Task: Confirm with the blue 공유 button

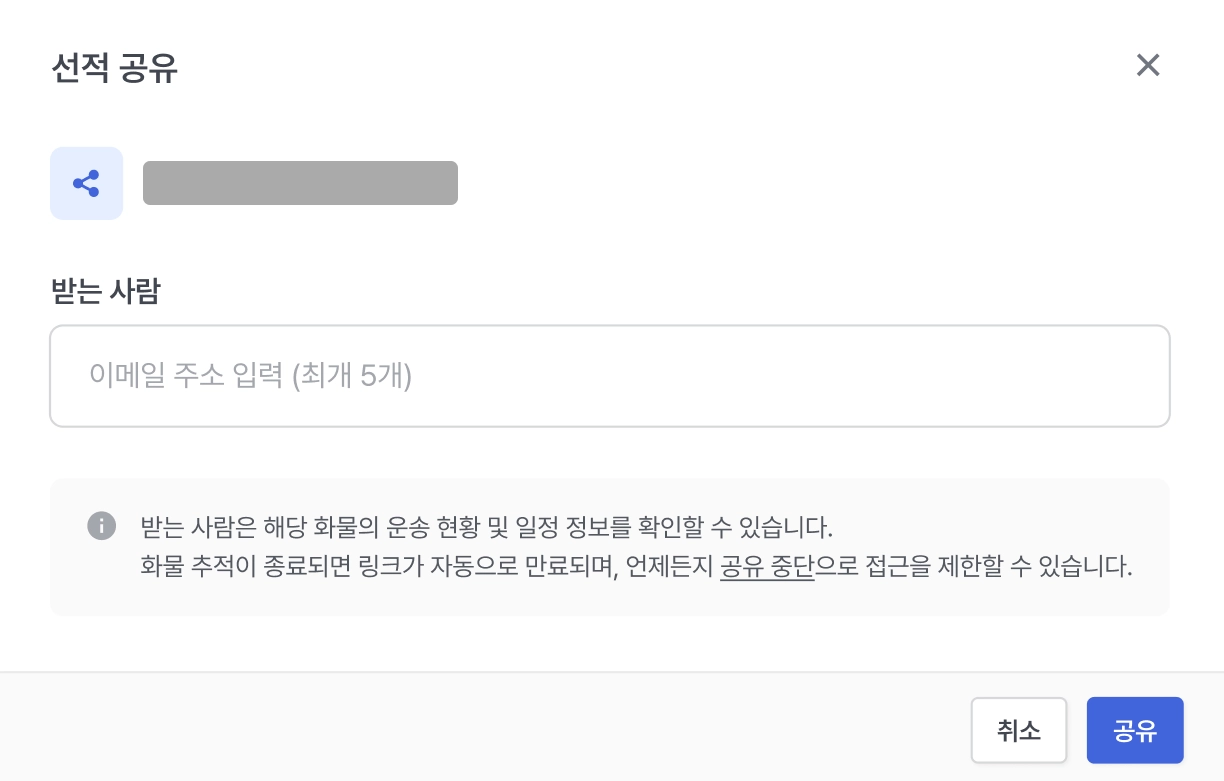Action: (1134, 730)
